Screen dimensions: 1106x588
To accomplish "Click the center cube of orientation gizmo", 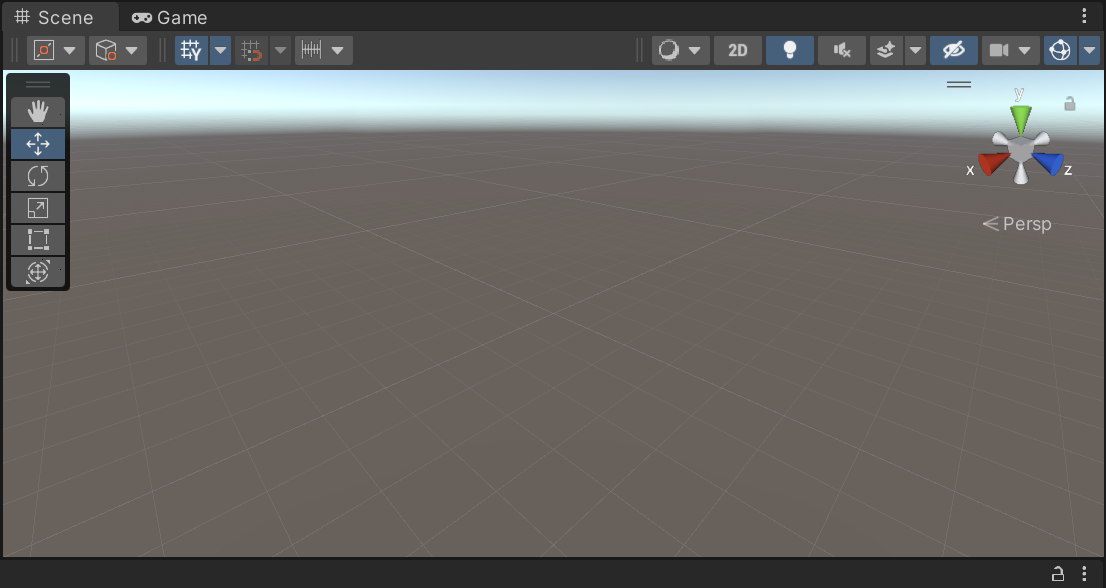I will pos(1021,149).
